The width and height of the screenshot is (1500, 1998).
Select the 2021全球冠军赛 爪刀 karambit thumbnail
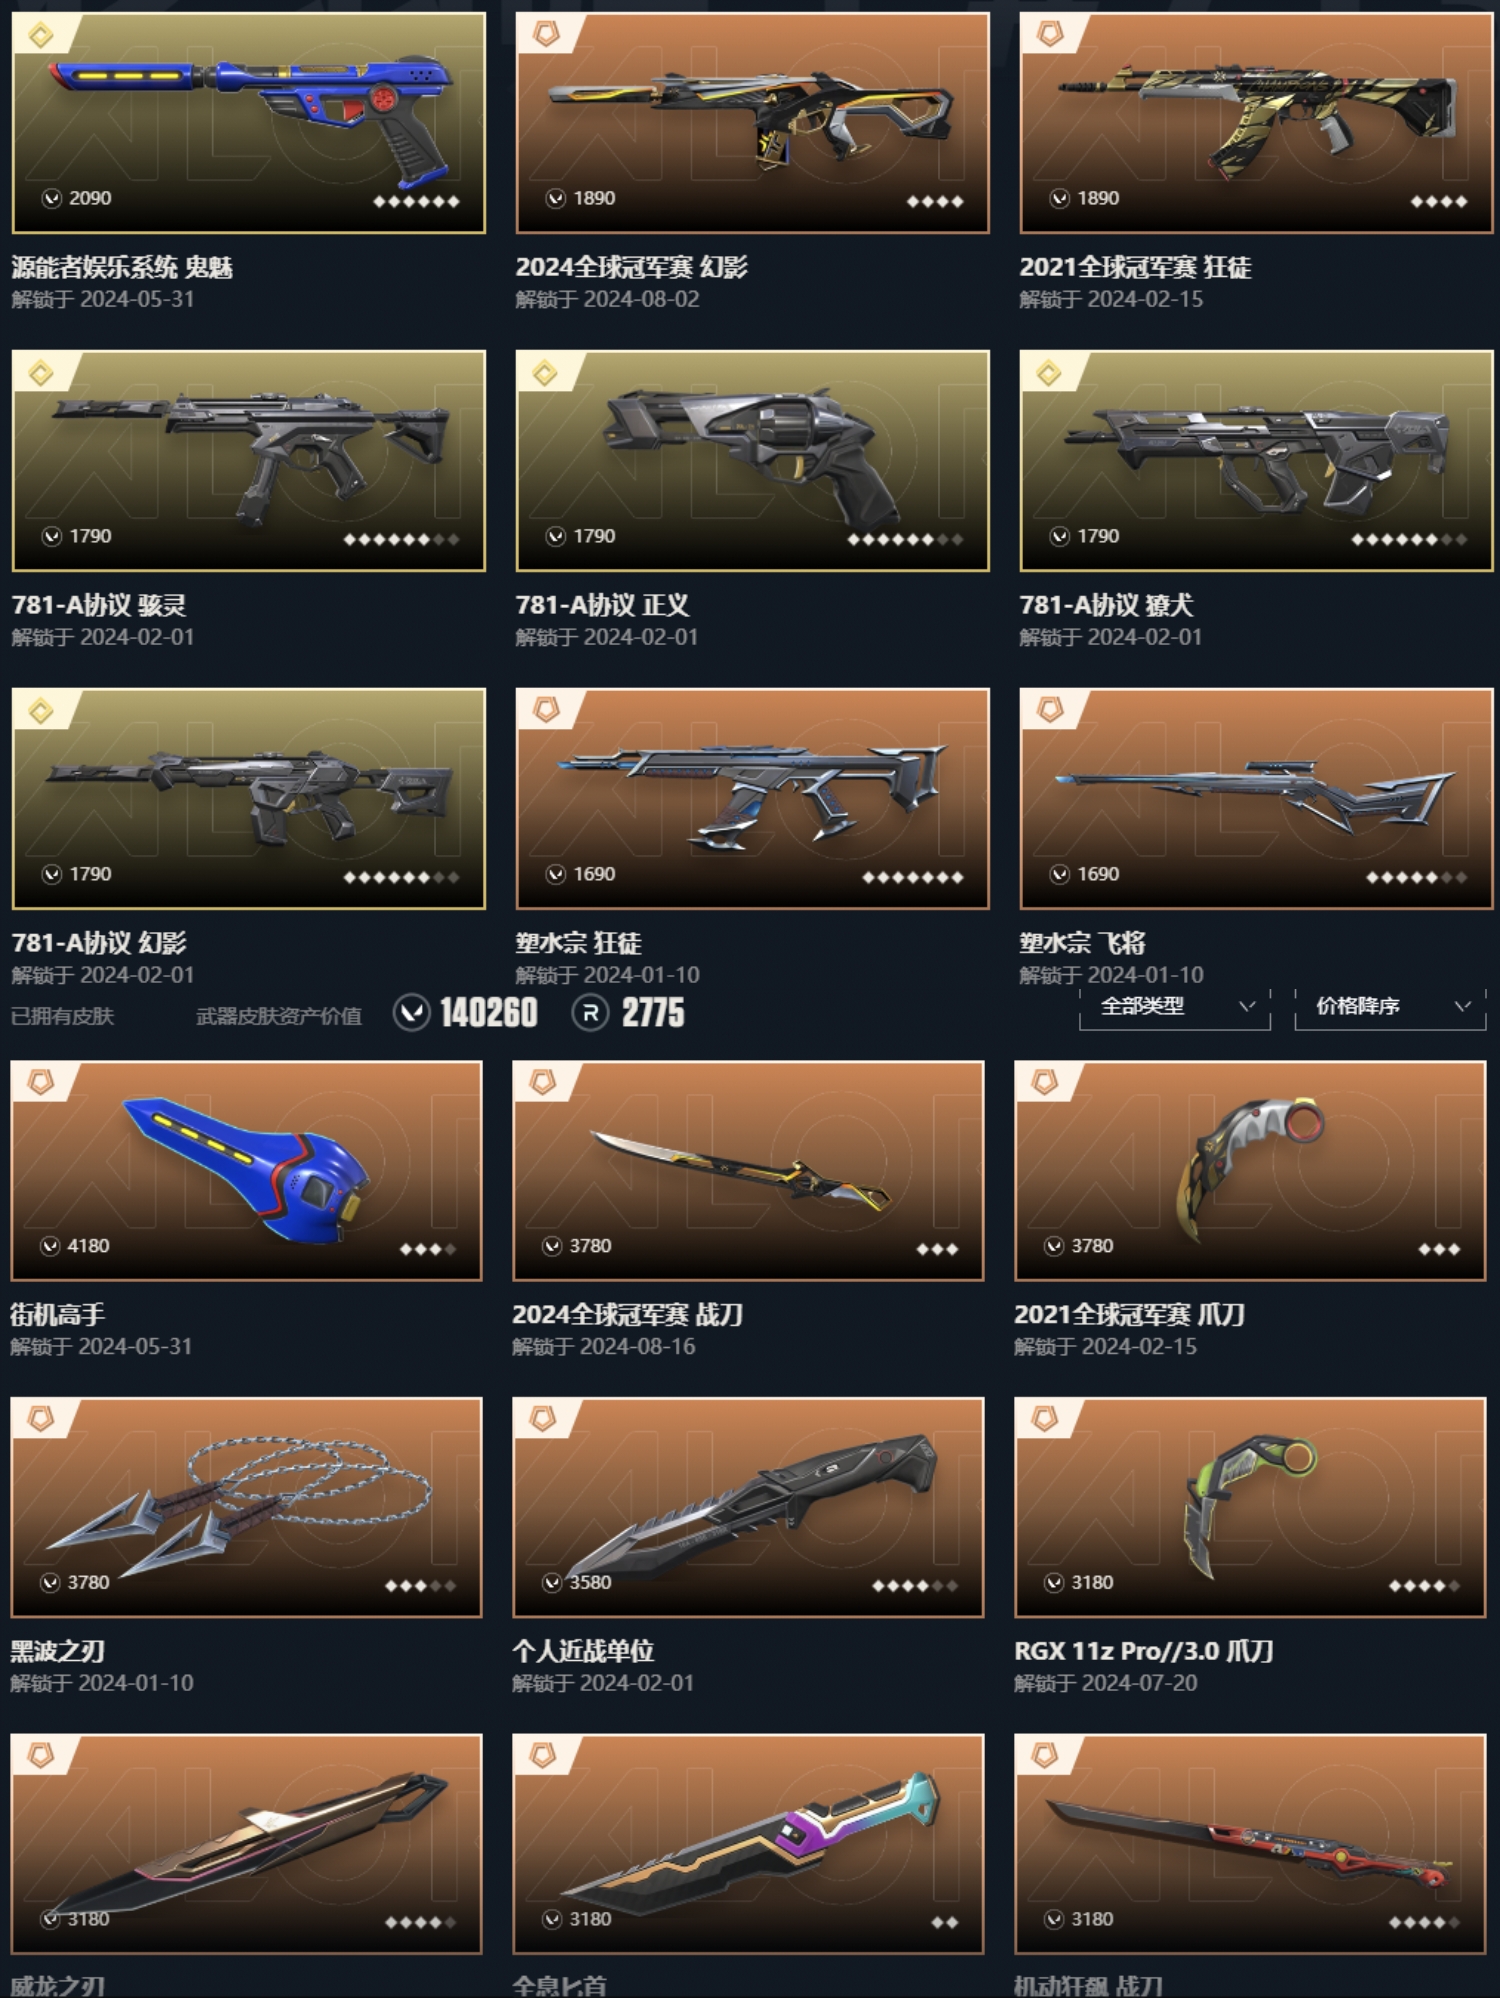coord(1250,1170)
